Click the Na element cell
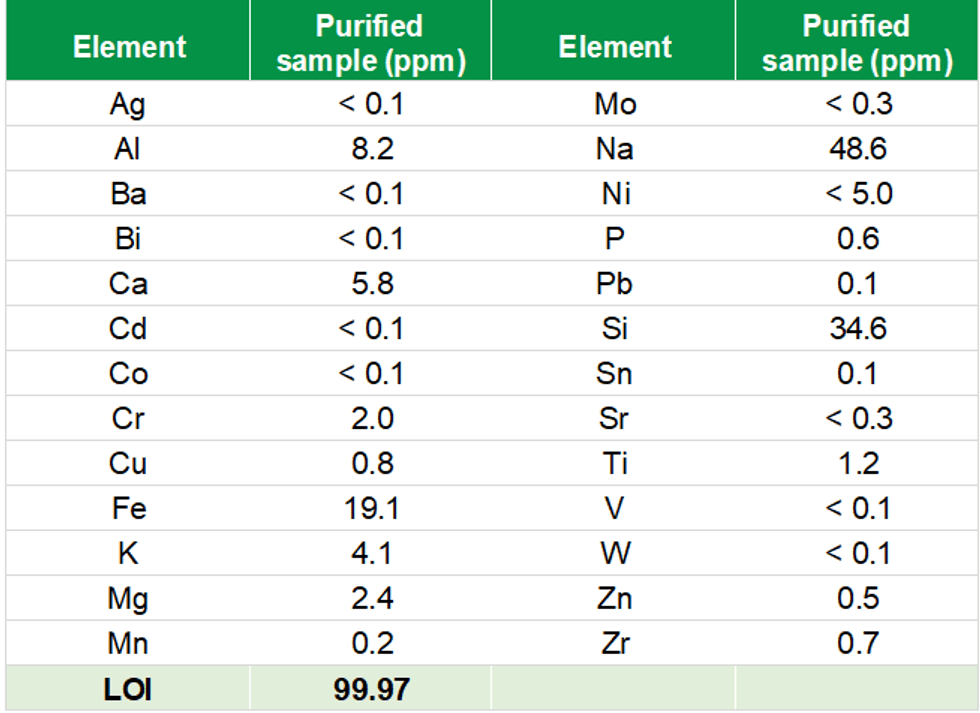The width and height of the screenshot is (980, 713). [614, 149]
